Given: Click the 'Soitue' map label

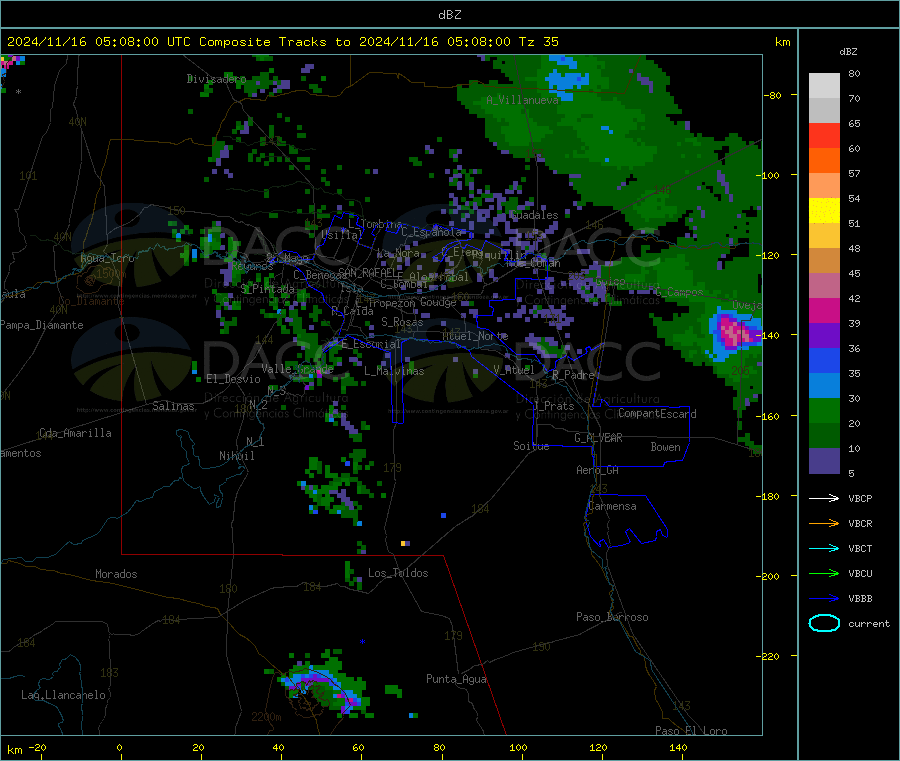Looking at the screenshot, I should pos(531,446).
